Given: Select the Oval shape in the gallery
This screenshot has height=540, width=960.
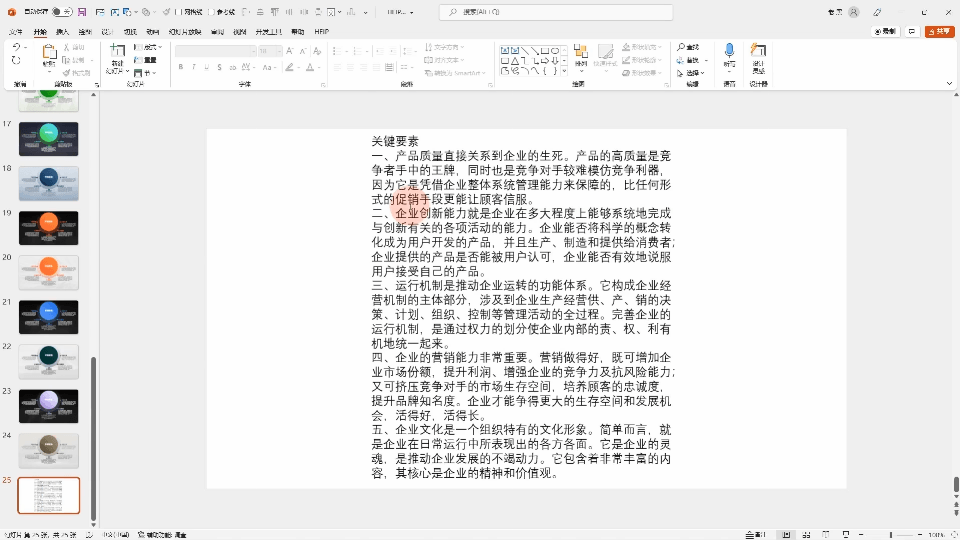Looking at the screenshot, I should point(555,51).
